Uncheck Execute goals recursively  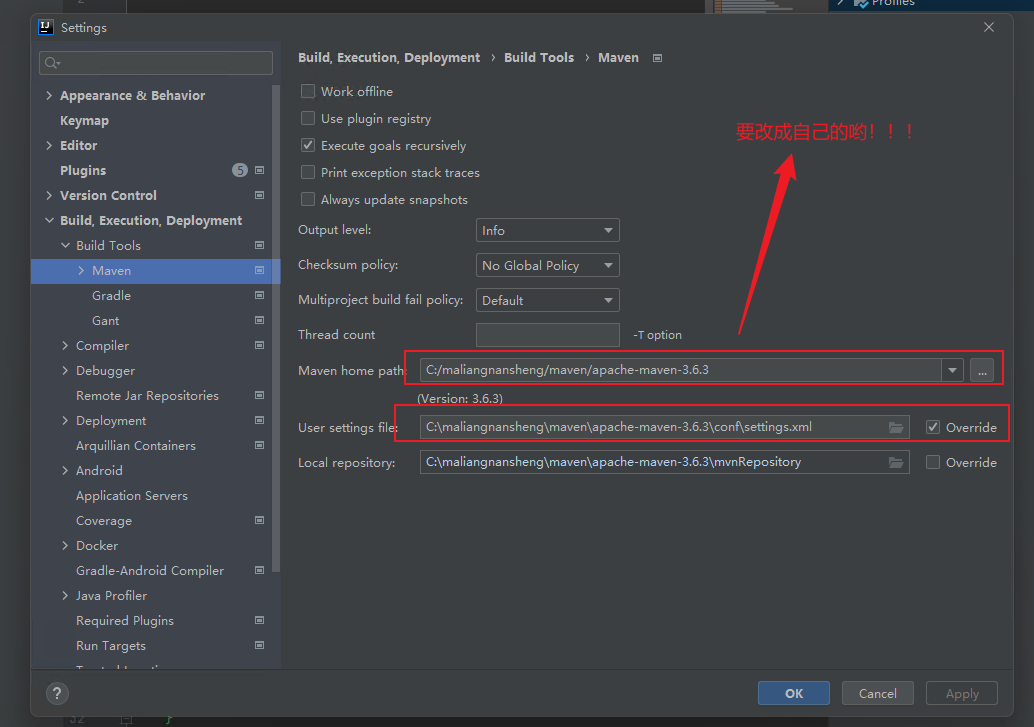308,145
